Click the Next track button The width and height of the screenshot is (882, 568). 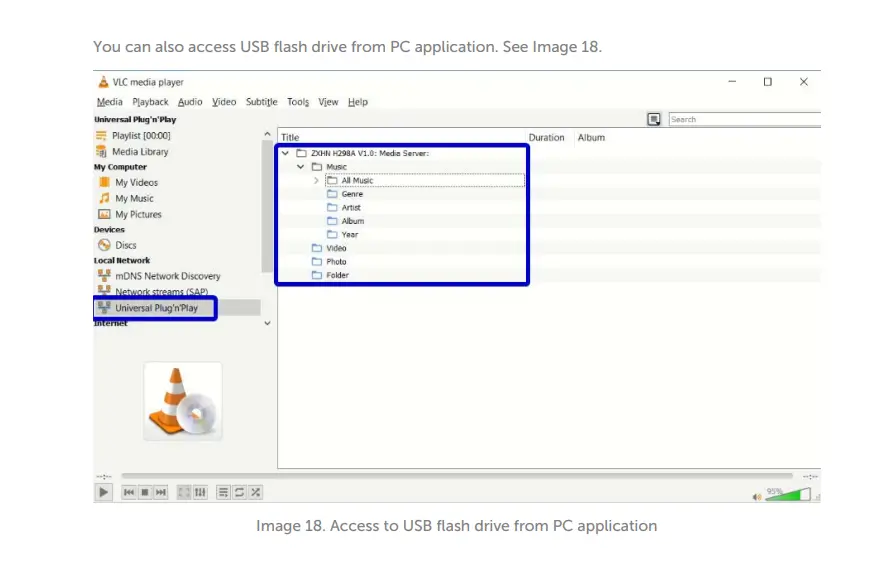click(x=161, y=493)
